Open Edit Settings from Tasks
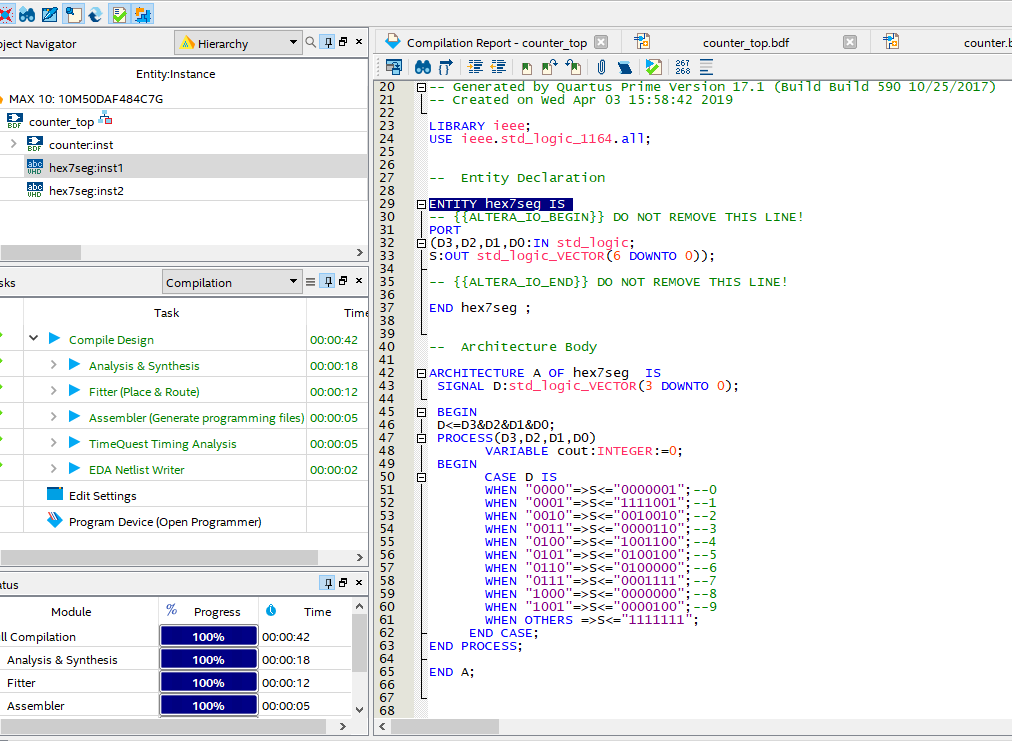This screenshot has width=1012, height=741. click(103, 496)
